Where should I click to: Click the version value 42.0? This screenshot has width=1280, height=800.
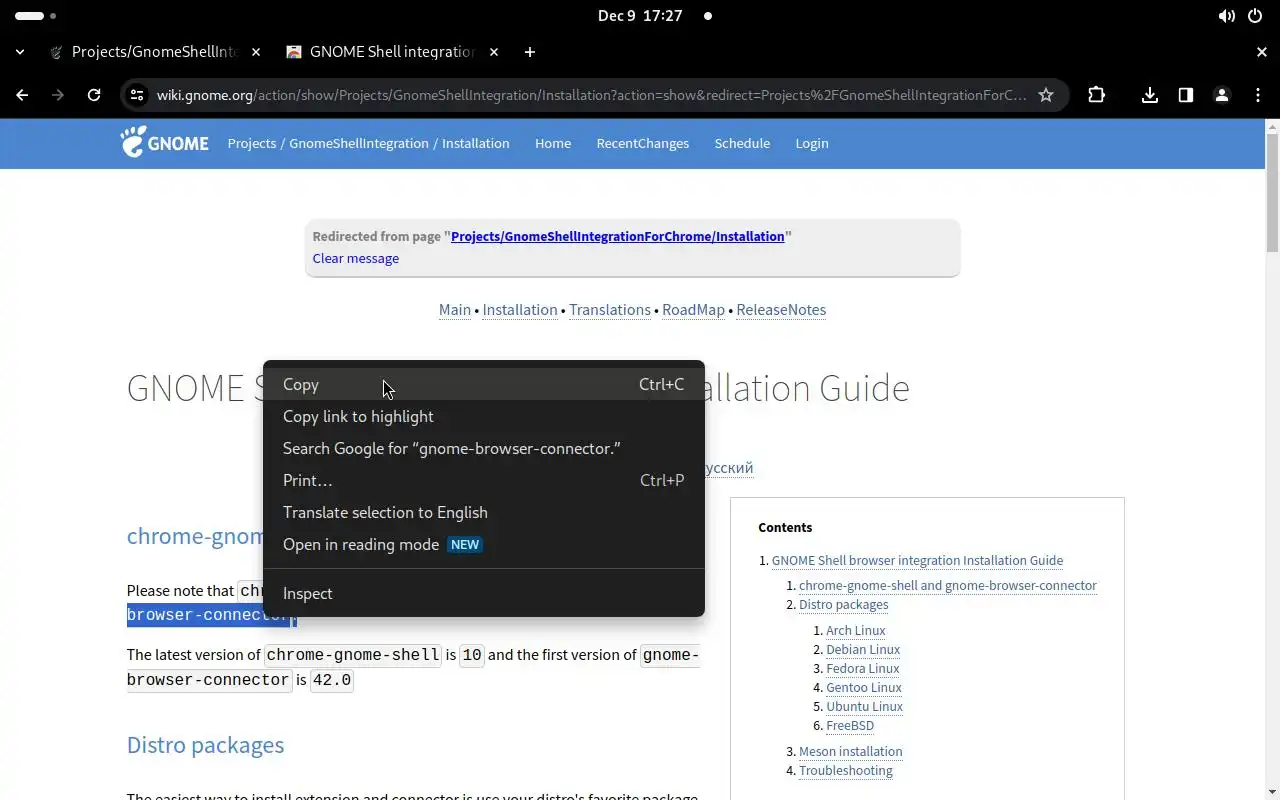332,680
